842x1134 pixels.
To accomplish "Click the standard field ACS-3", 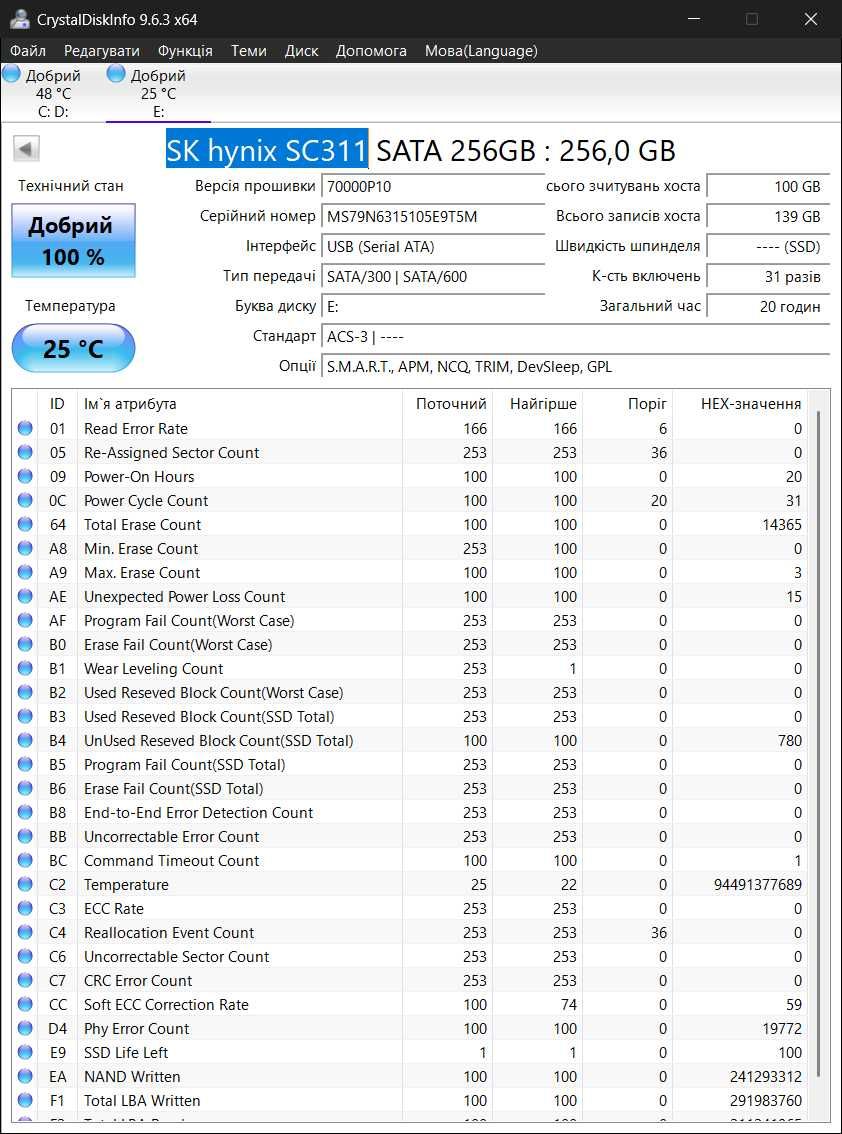I will tap(575, 336).
